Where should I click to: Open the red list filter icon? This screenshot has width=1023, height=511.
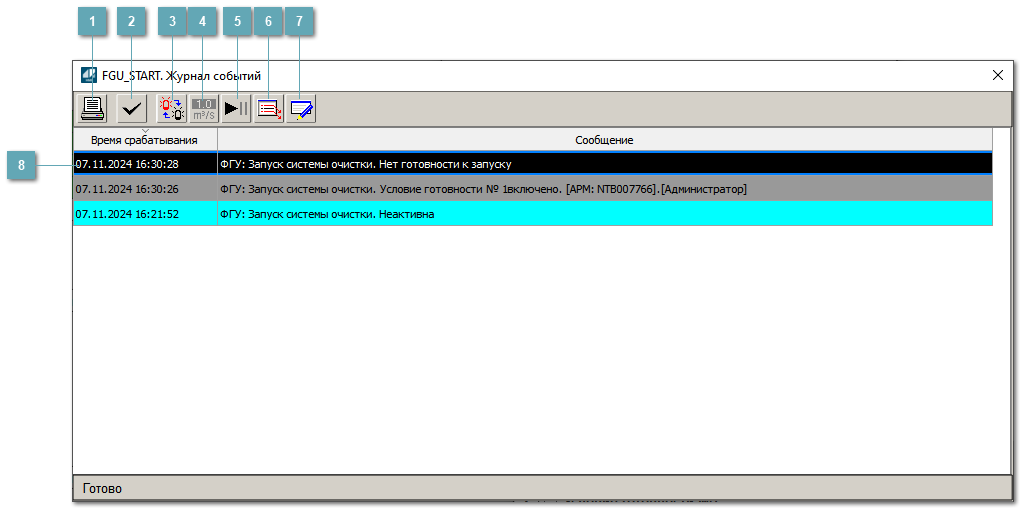coord(270,109)
